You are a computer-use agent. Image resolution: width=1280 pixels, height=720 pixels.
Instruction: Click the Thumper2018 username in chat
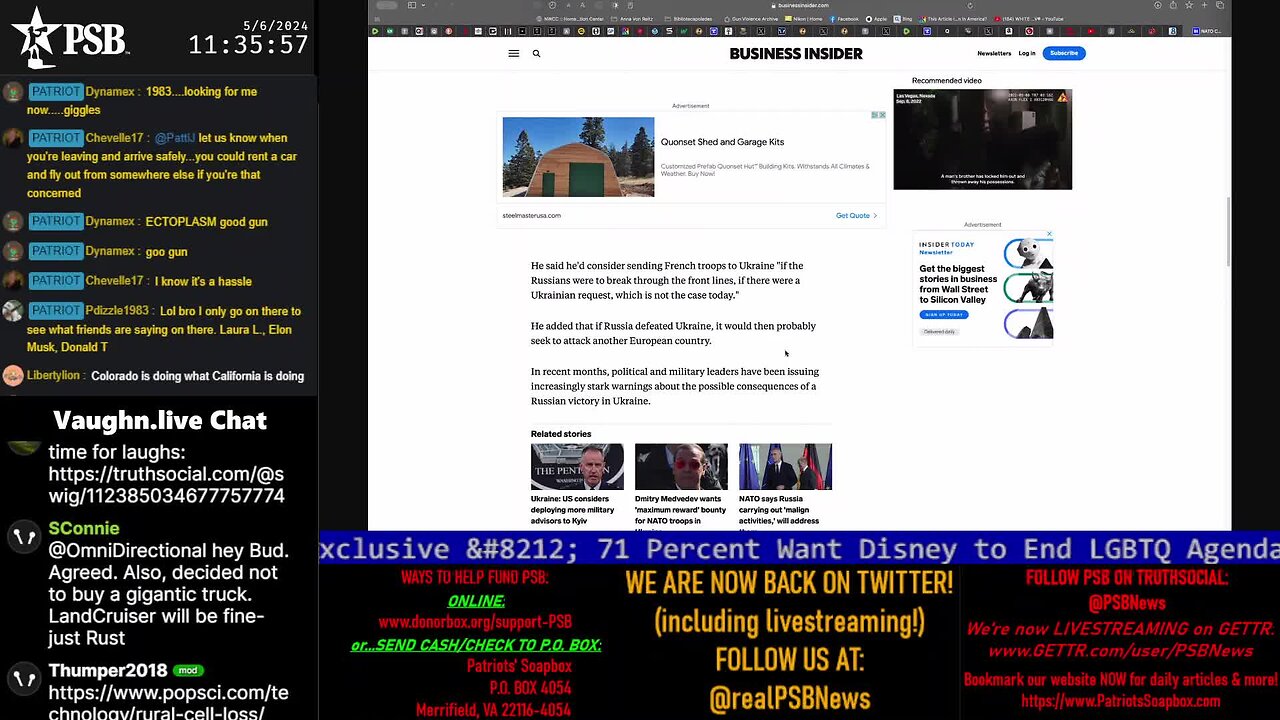tap(108, 670)
